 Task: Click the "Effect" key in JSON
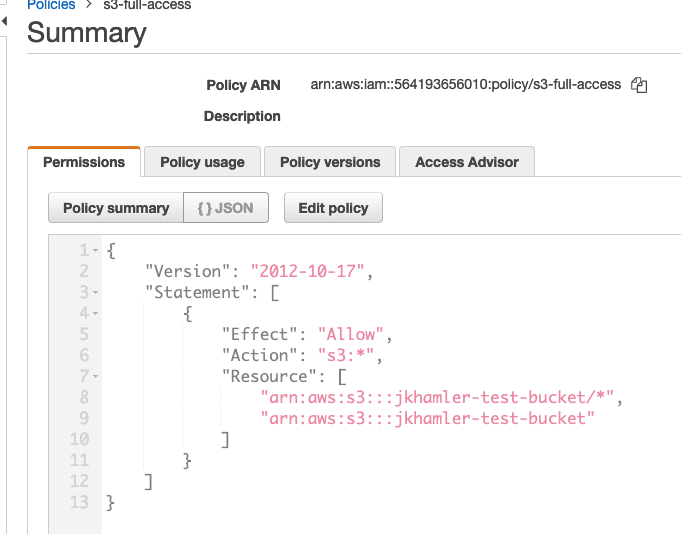[x=259, y=335]
